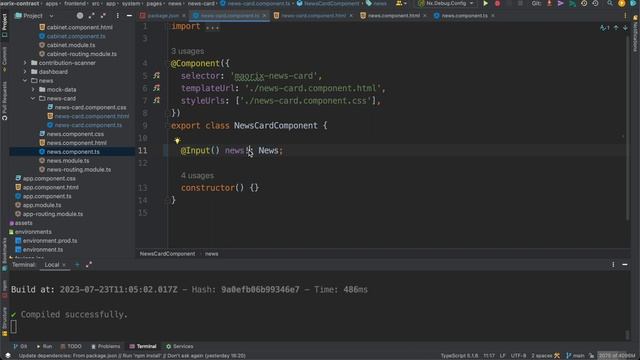Open terminal panel options menu
This screenshot has height=360, width=640.
coord(613,264)
